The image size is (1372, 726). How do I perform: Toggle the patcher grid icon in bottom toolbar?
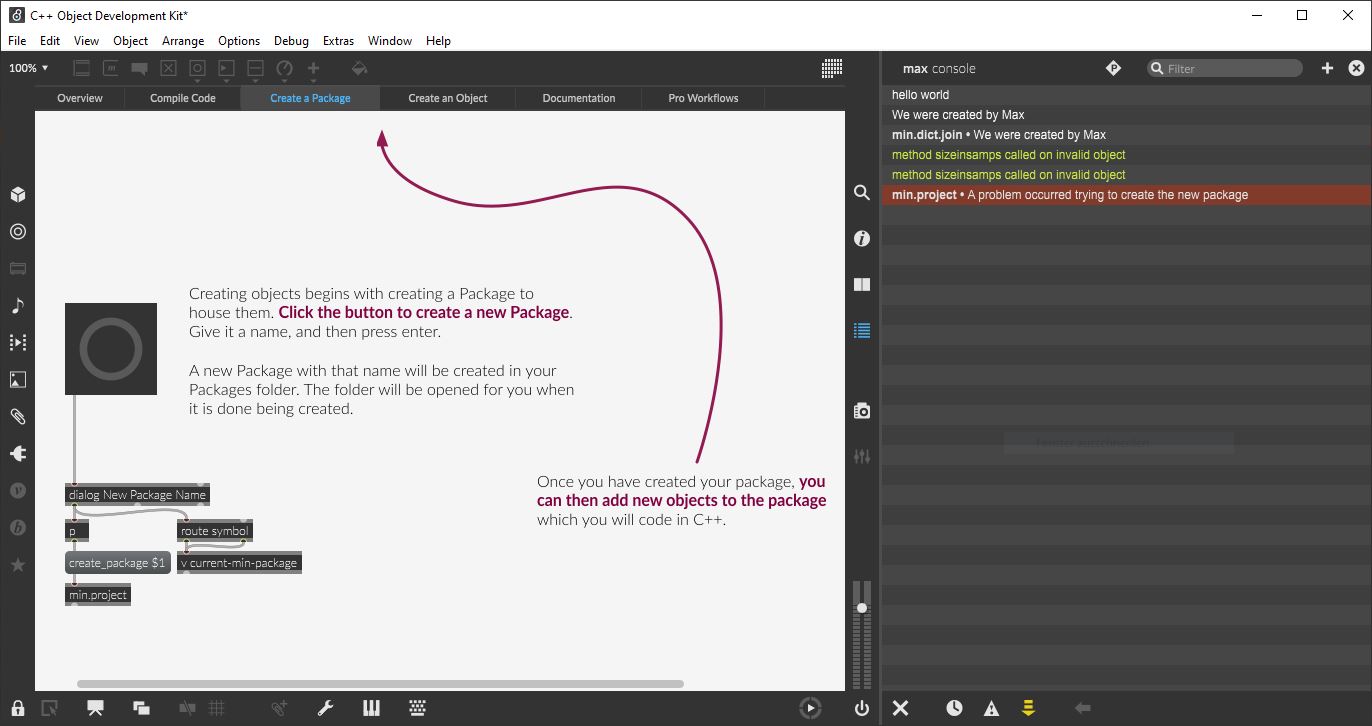pos(216,708)
